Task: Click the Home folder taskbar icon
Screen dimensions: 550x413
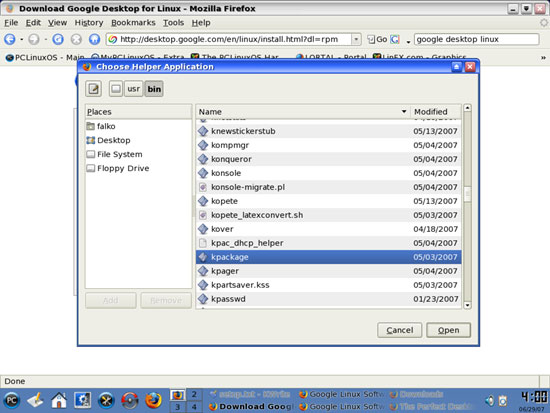Action: pyautogui.click(x=59, y=400)
